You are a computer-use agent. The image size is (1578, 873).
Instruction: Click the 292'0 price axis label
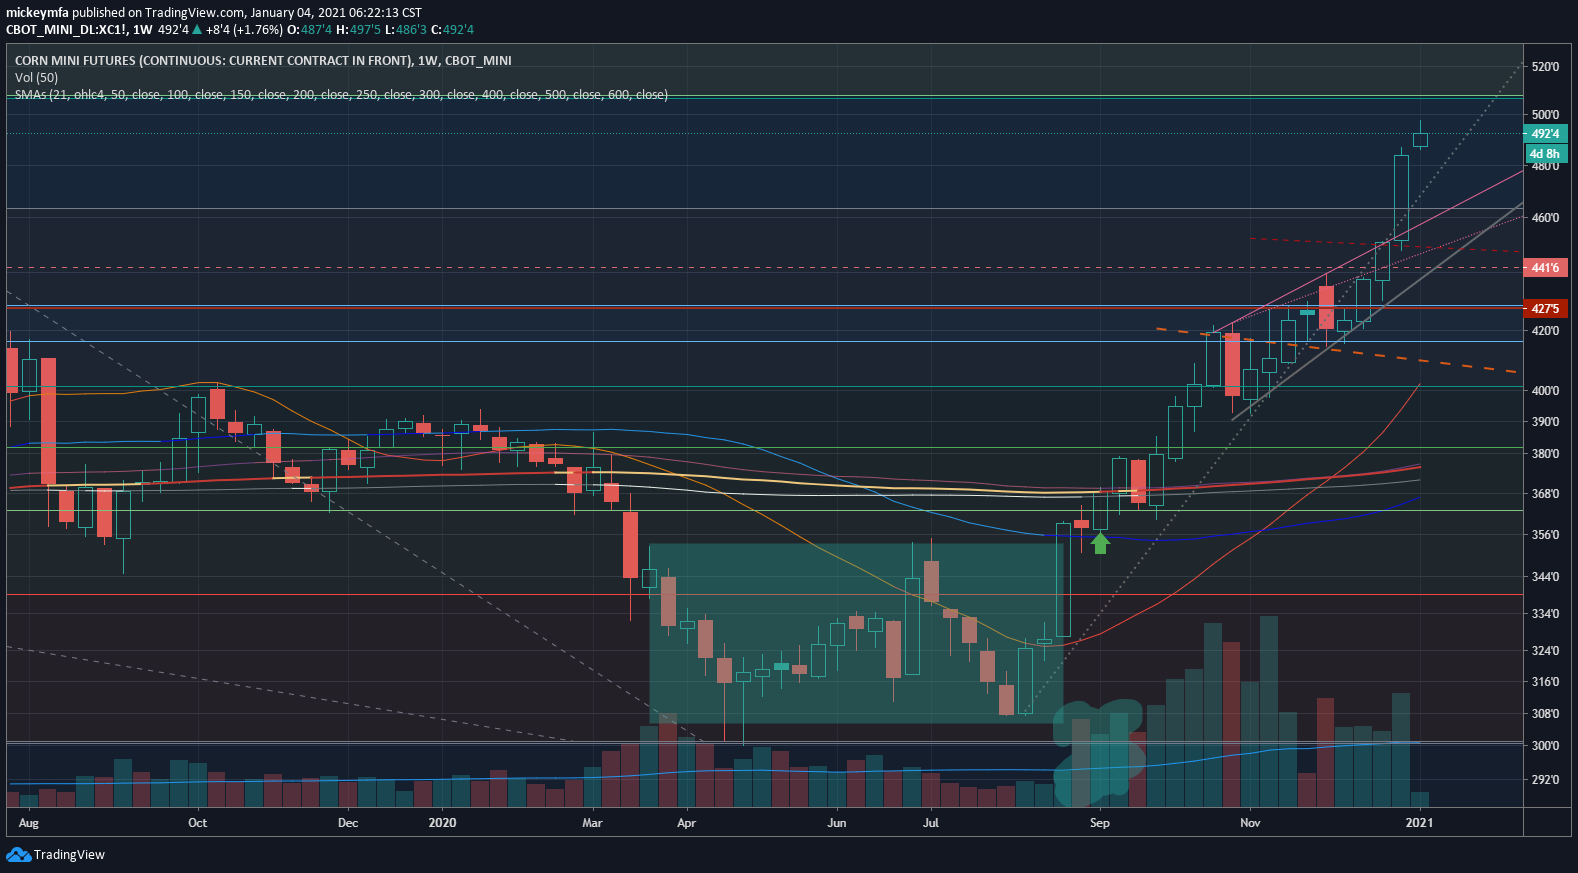[x=1545, y=780]
